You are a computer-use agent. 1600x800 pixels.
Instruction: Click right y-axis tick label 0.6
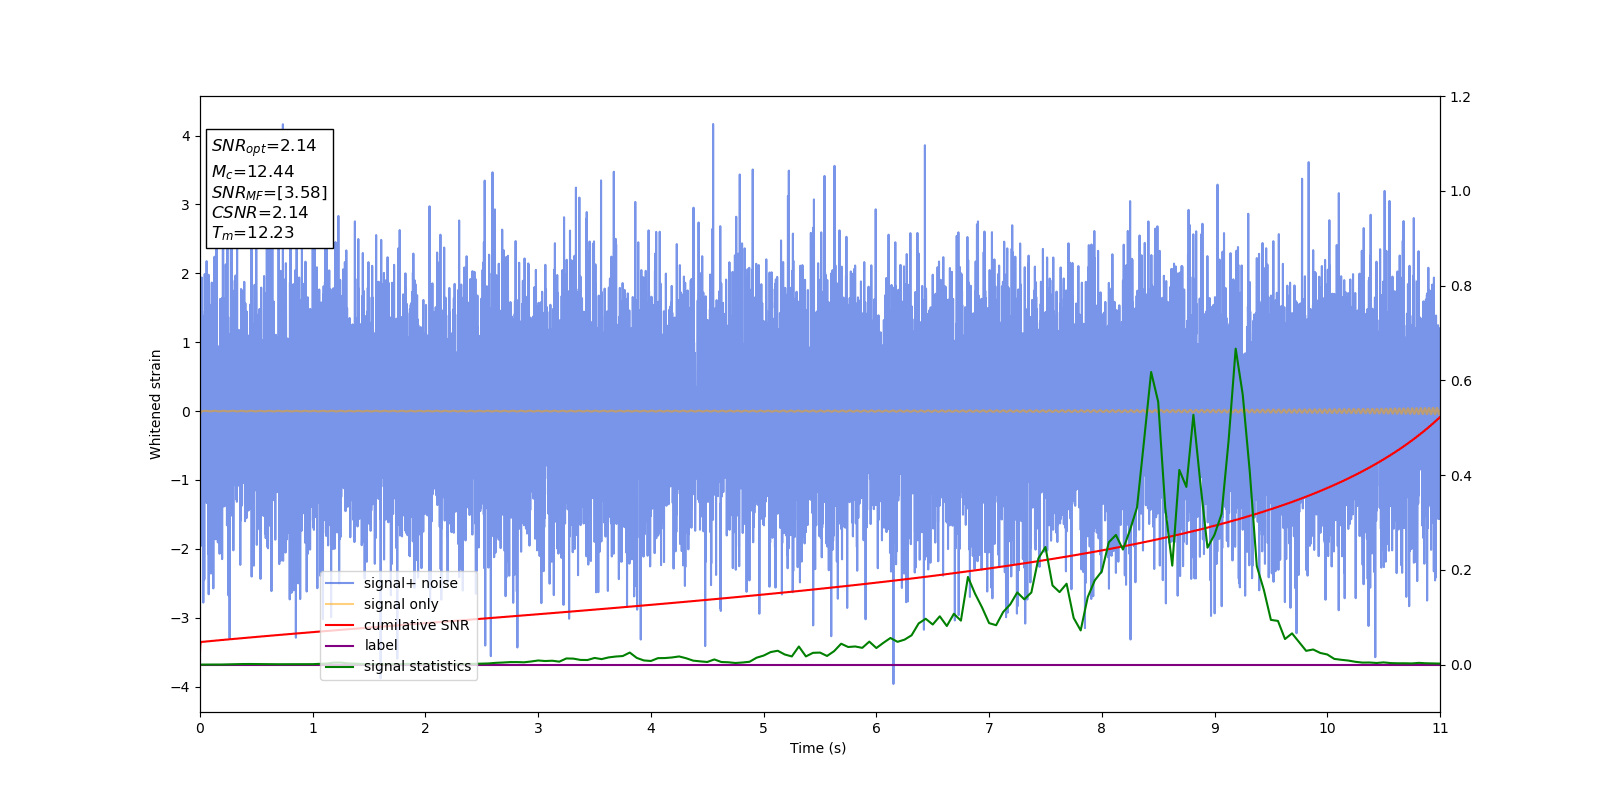(x=1461, y=381)
